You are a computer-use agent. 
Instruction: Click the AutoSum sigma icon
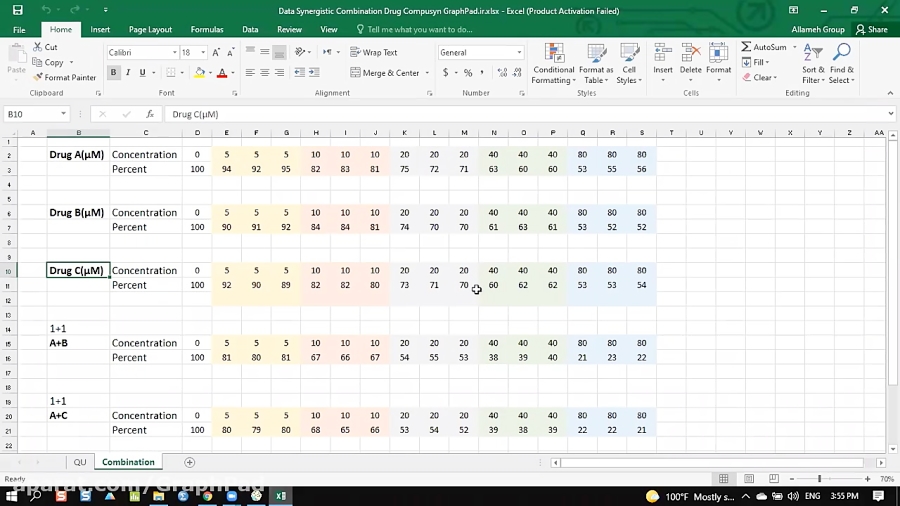[747, 47]
